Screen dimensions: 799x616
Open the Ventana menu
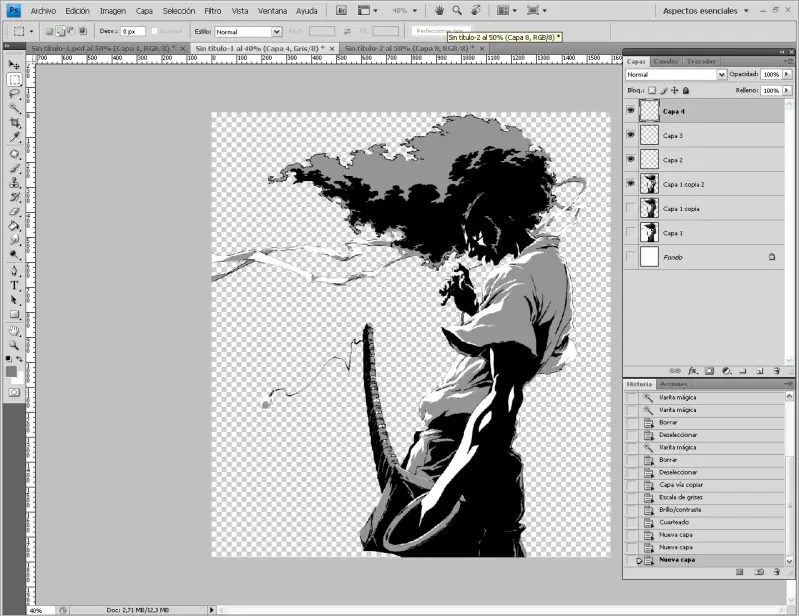(x=273, y=11)
